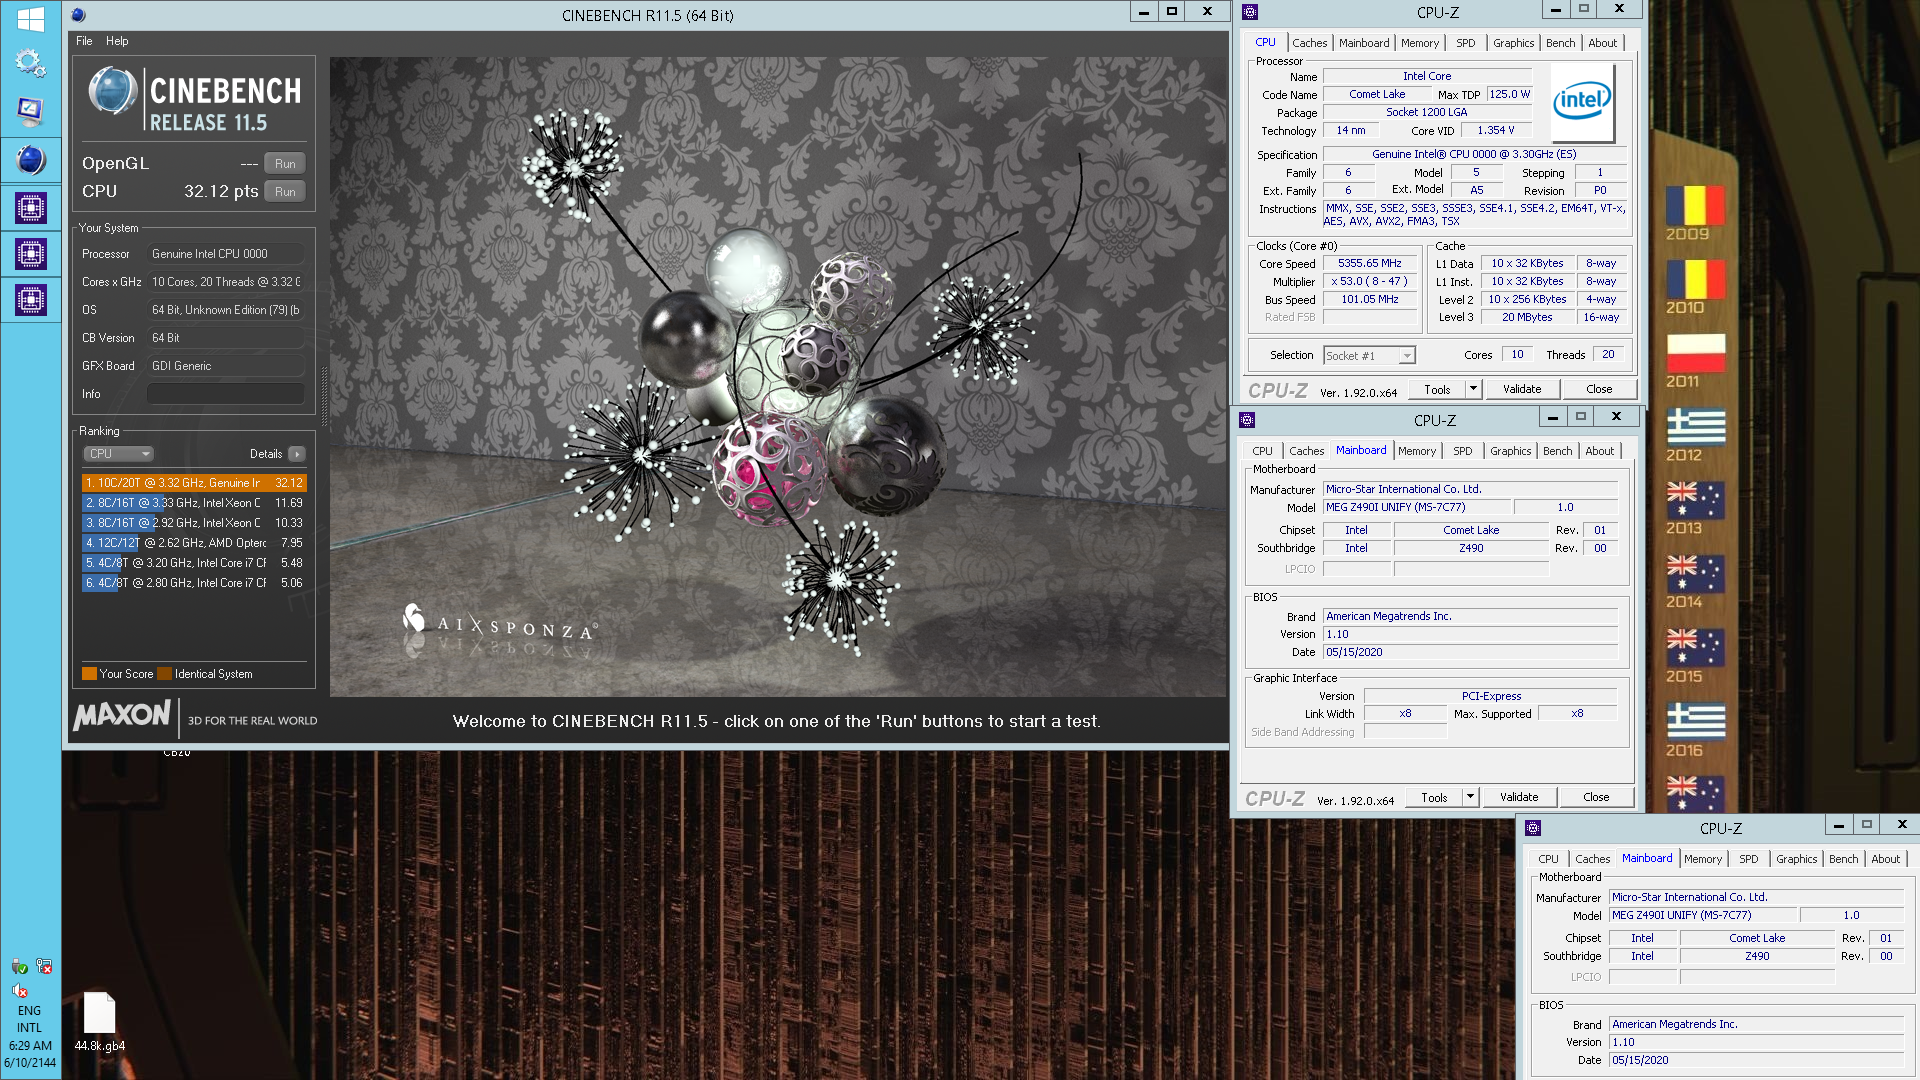Click Validate in middle CPU-Z window
1920x1080 pixels.
[x=1518, y=797]
